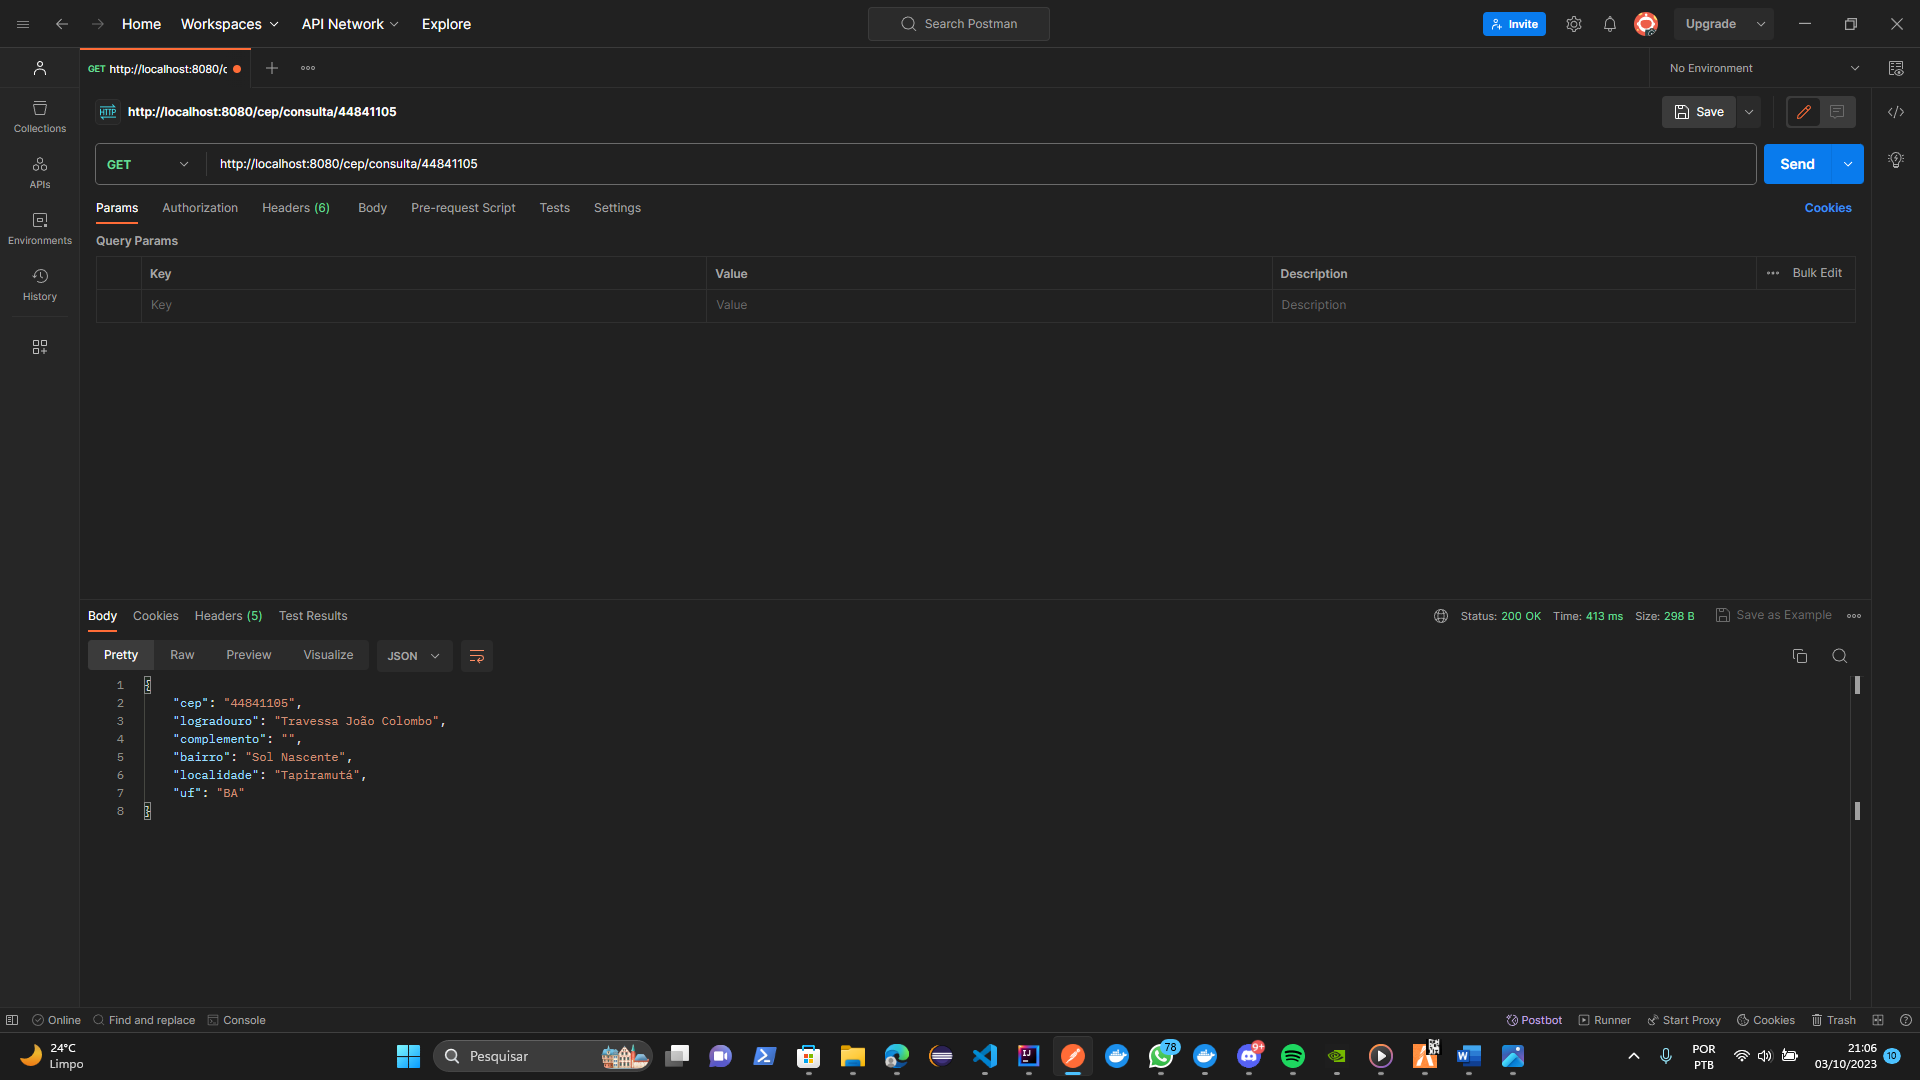Open the History sidebar panel
This screenshot has width=1920, height=1080.
[40, 284]
